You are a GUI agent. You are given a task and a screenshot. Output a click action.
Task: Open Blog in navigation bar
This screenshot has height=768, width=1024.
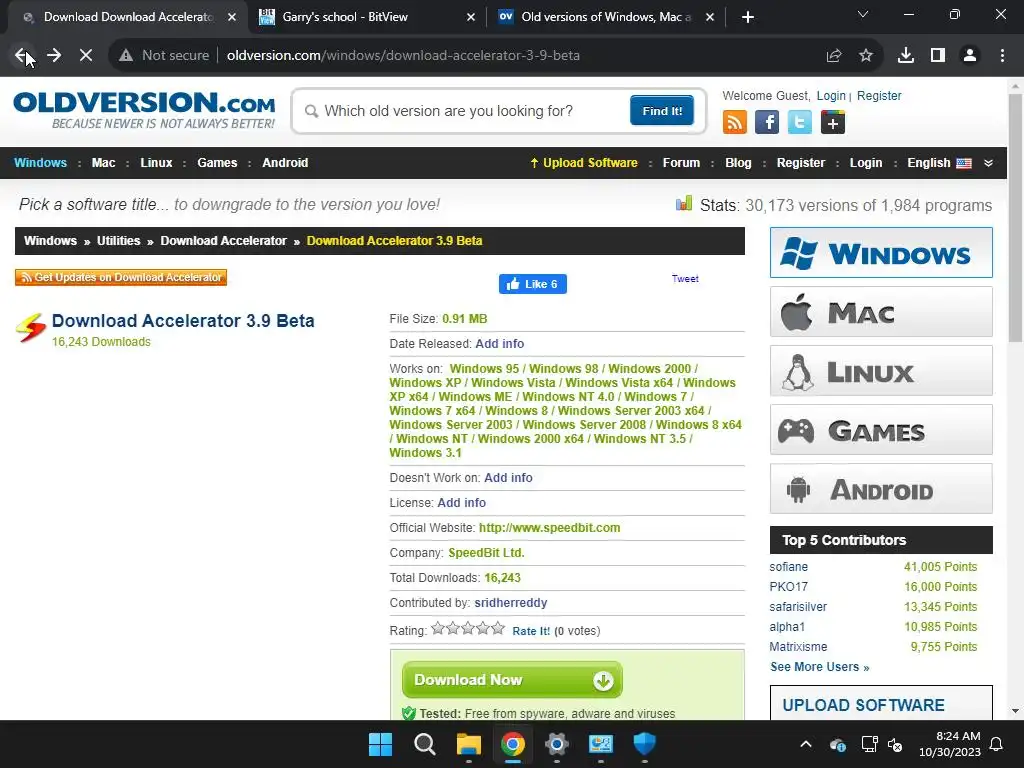pos(738,163)
